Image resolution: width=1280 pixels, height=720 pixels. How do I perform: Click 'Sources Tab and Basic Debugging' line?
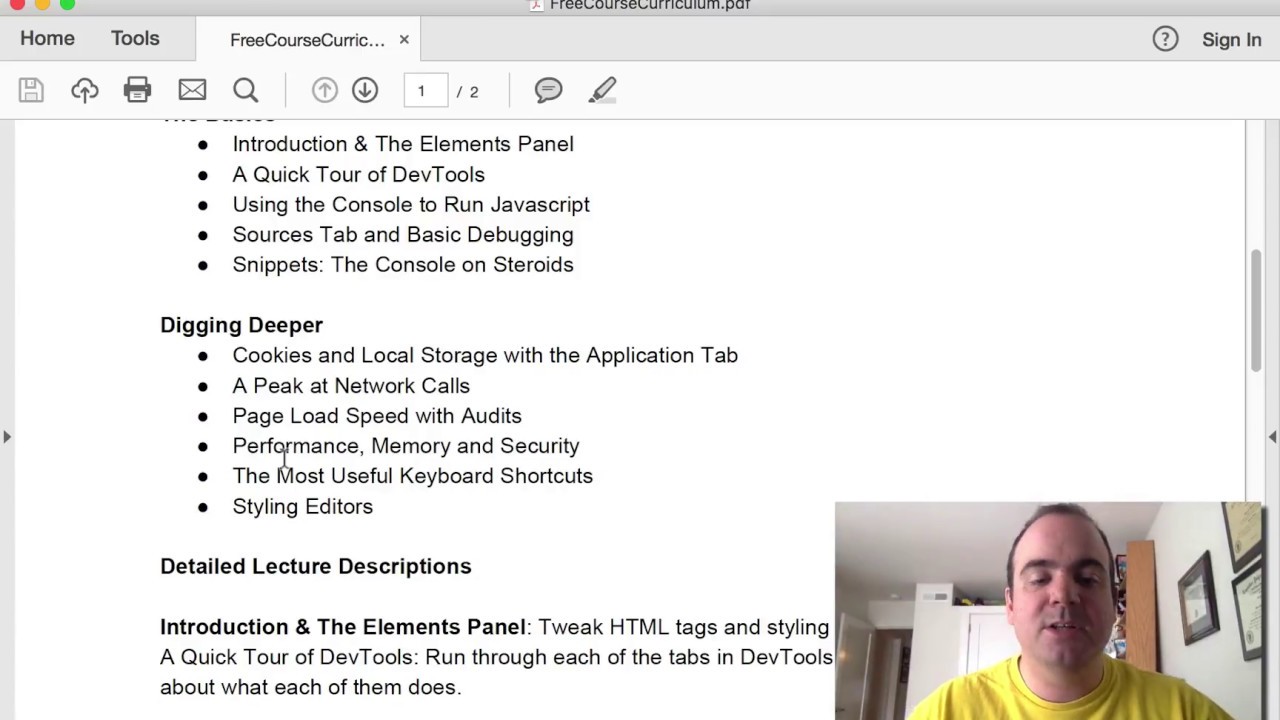coord(403,234)
